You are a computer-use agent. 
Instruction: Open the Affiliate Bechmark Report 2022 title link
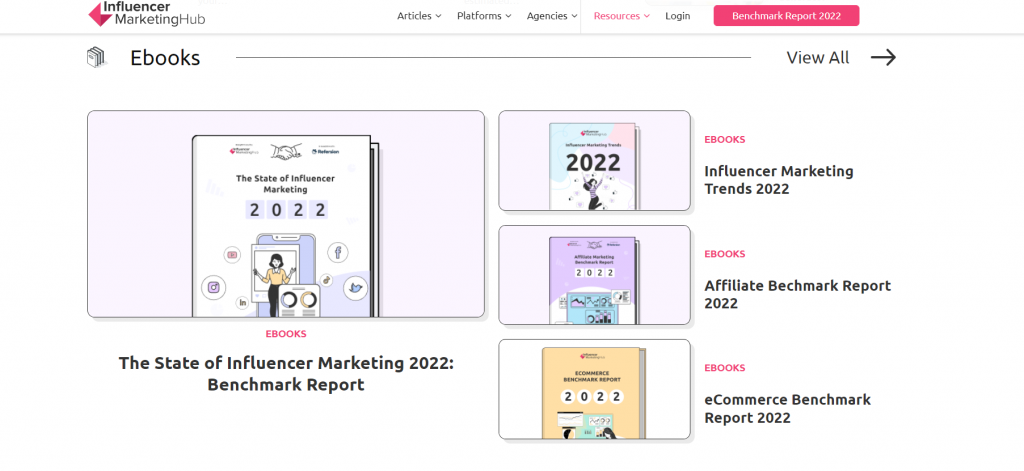pyautogui.click(x=797, y=294)
